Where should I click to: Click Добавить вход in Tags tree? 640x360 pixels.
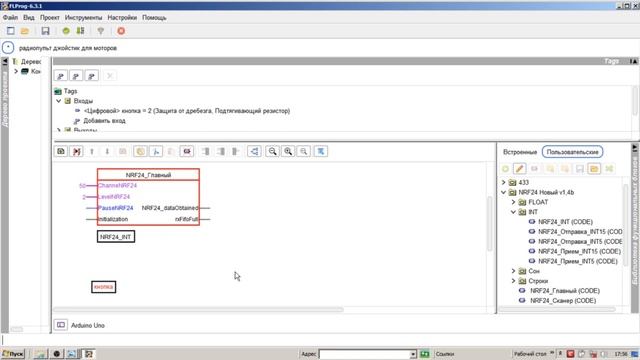[x=104, y=121]
